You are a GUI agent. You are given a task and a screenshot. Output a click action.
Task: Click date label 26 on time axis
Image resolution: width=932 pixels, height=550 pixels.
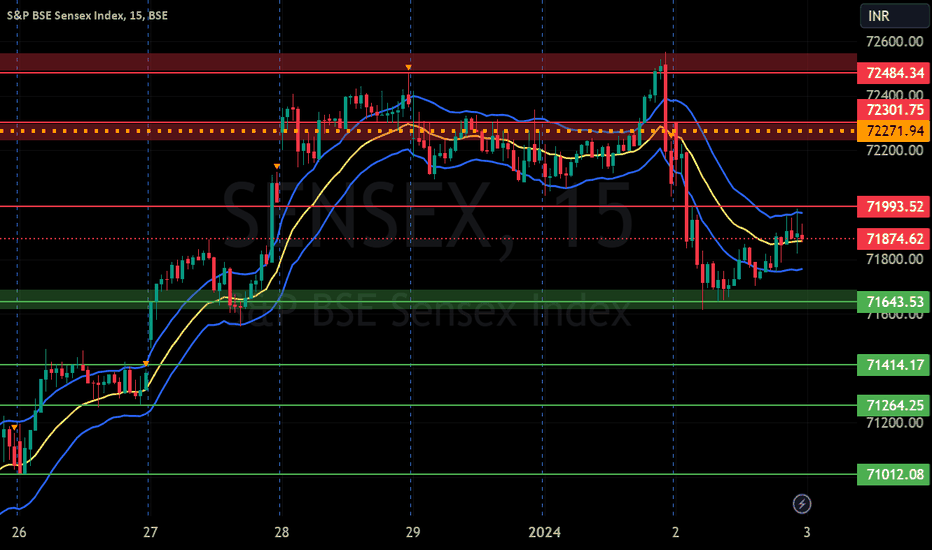point(18,532)
